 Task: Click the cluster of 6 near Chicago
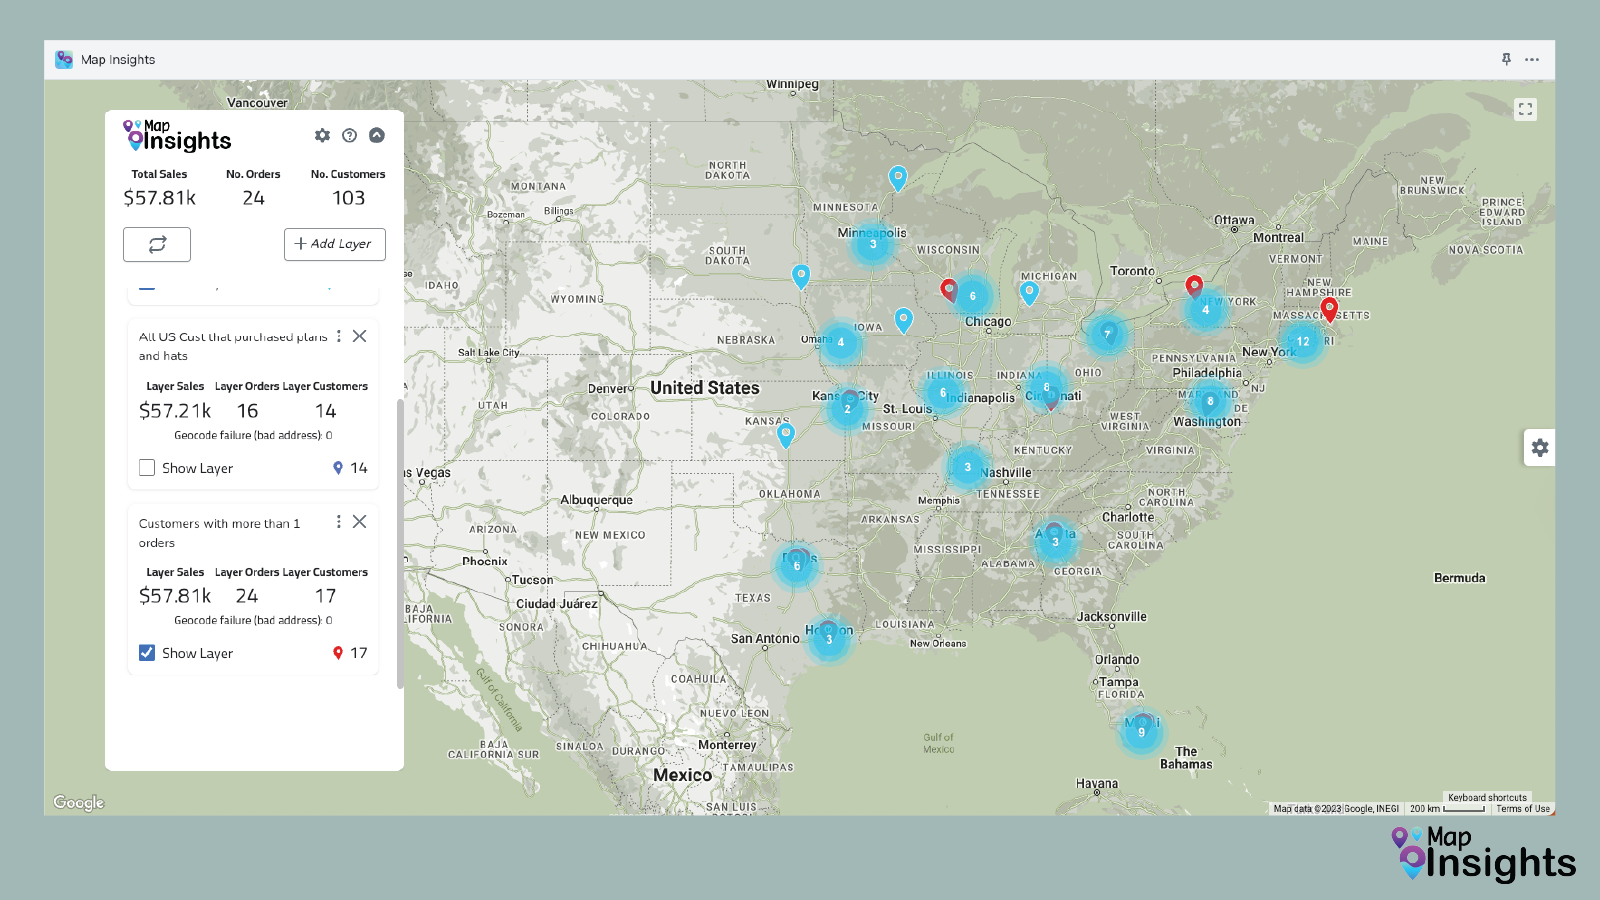pos(972,296)
